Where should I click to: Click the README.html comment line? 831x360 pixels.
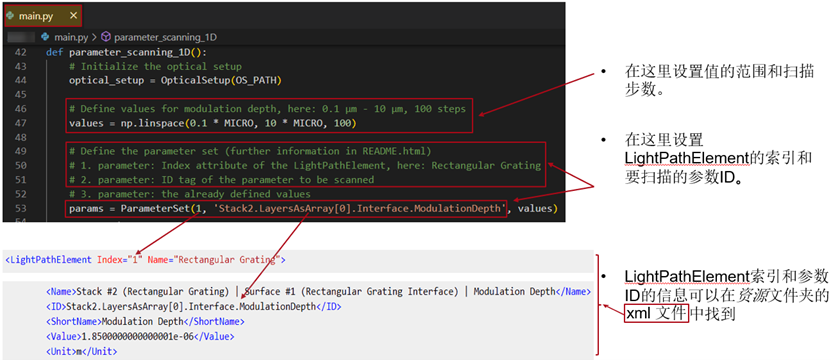pos(248,151)
